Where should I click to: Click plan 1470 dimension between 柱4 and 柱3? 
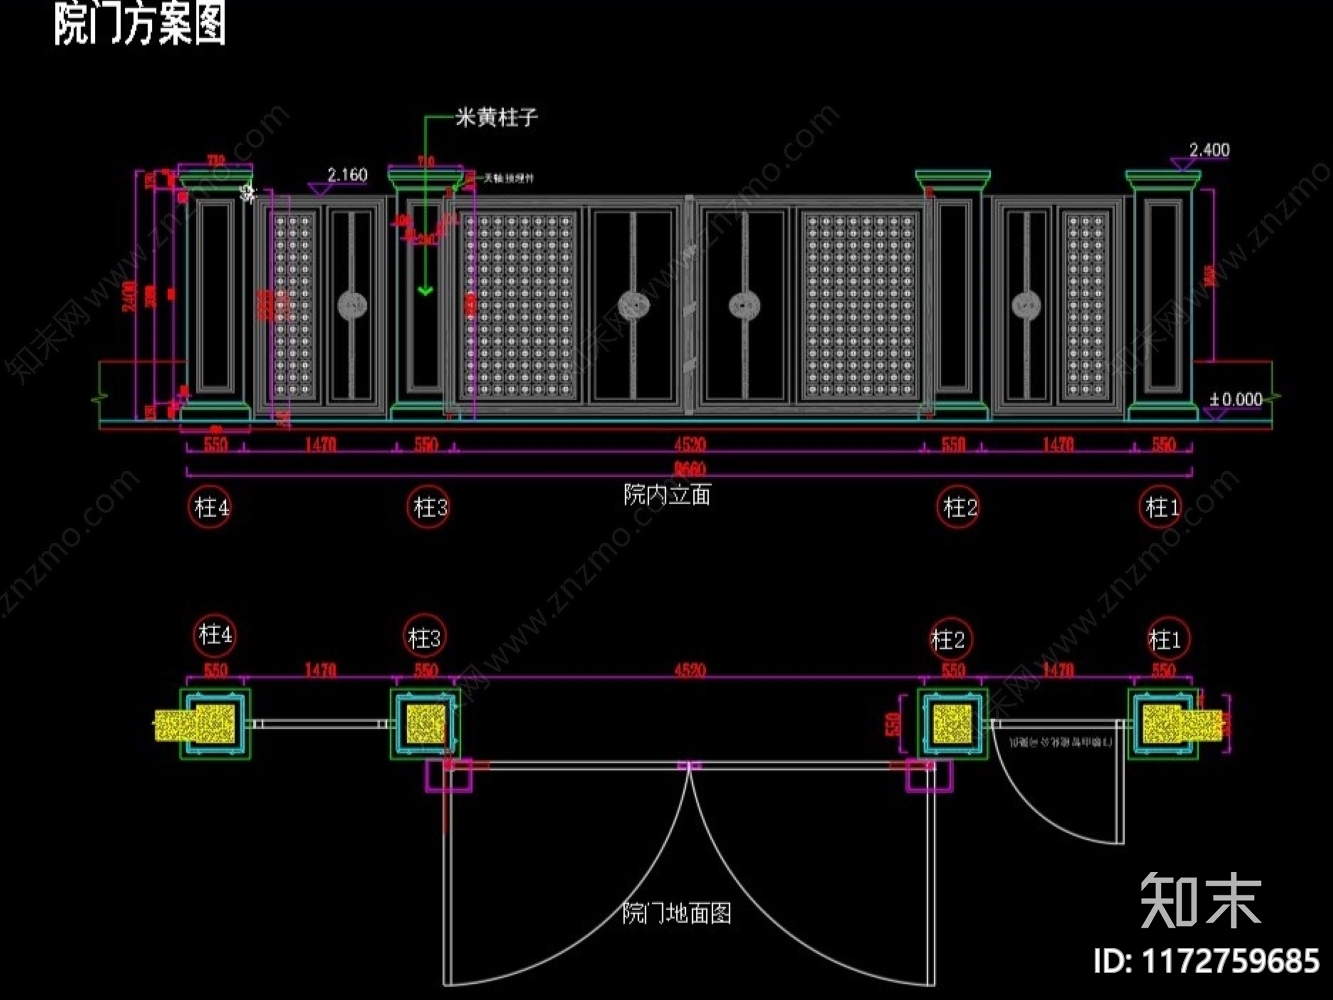click(x=320, y=670)
